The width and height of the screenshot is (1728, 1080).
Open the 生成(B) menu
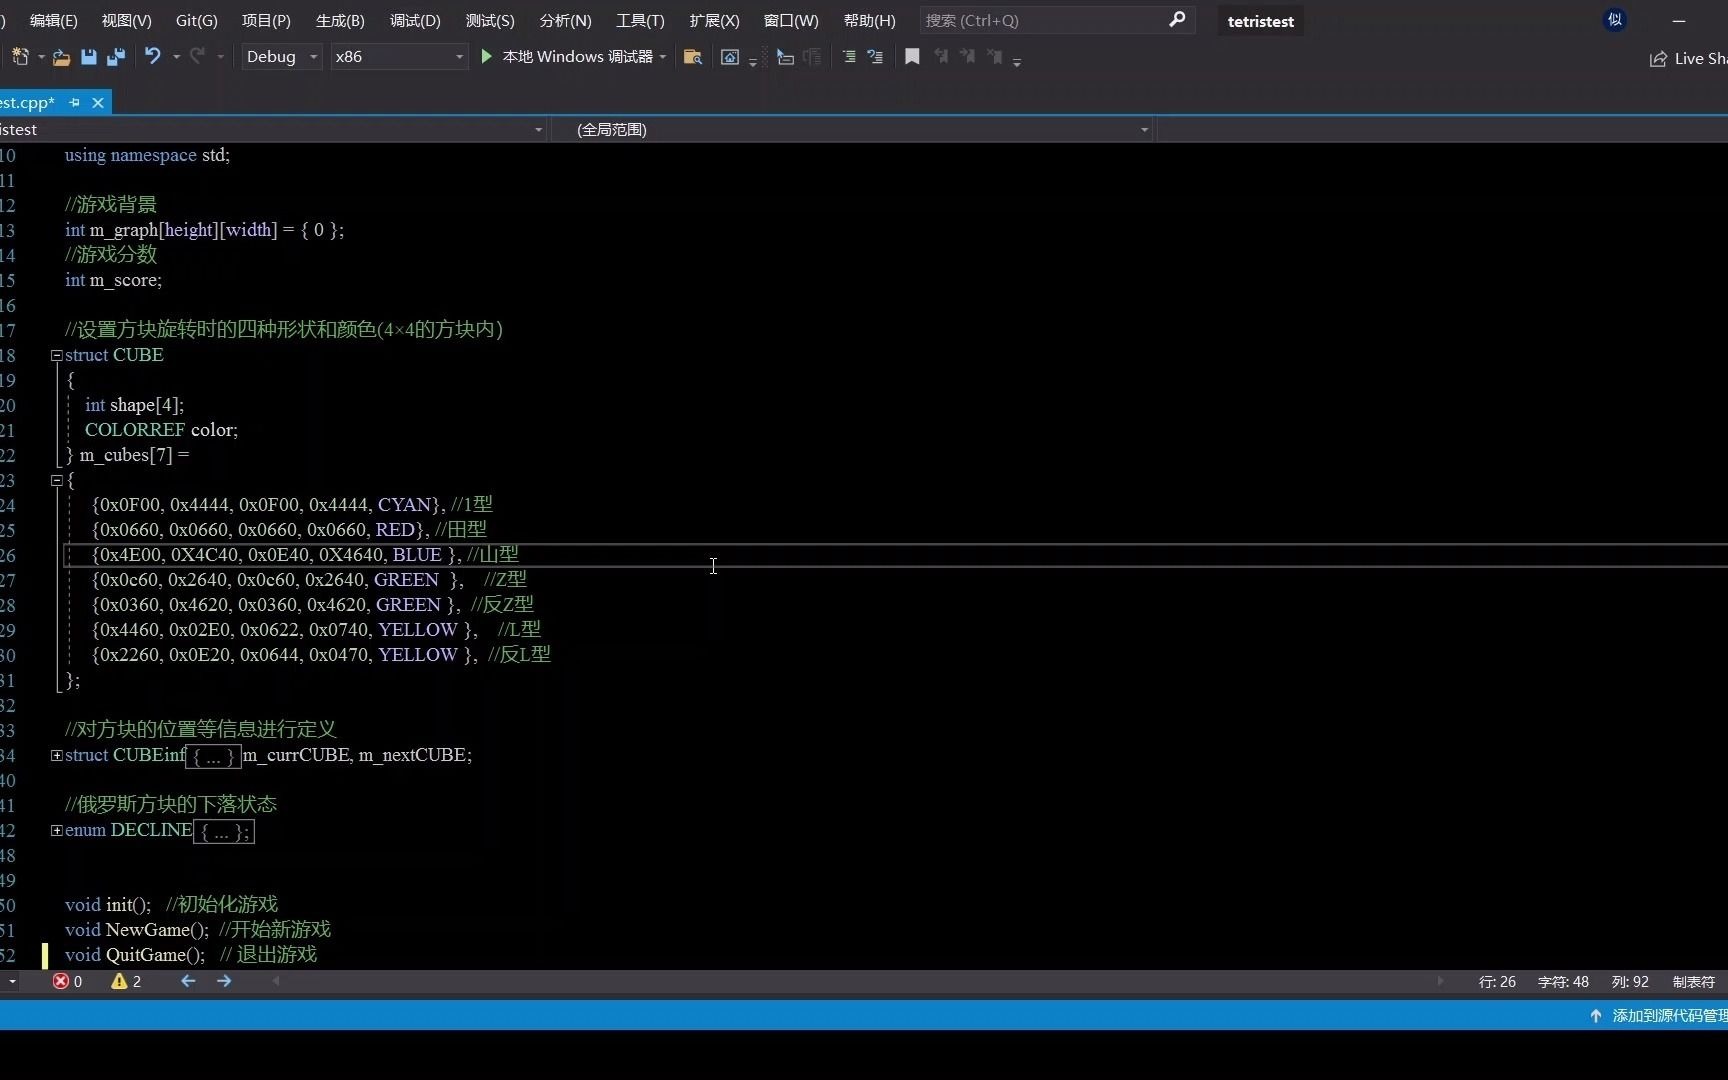pos(340,20)
